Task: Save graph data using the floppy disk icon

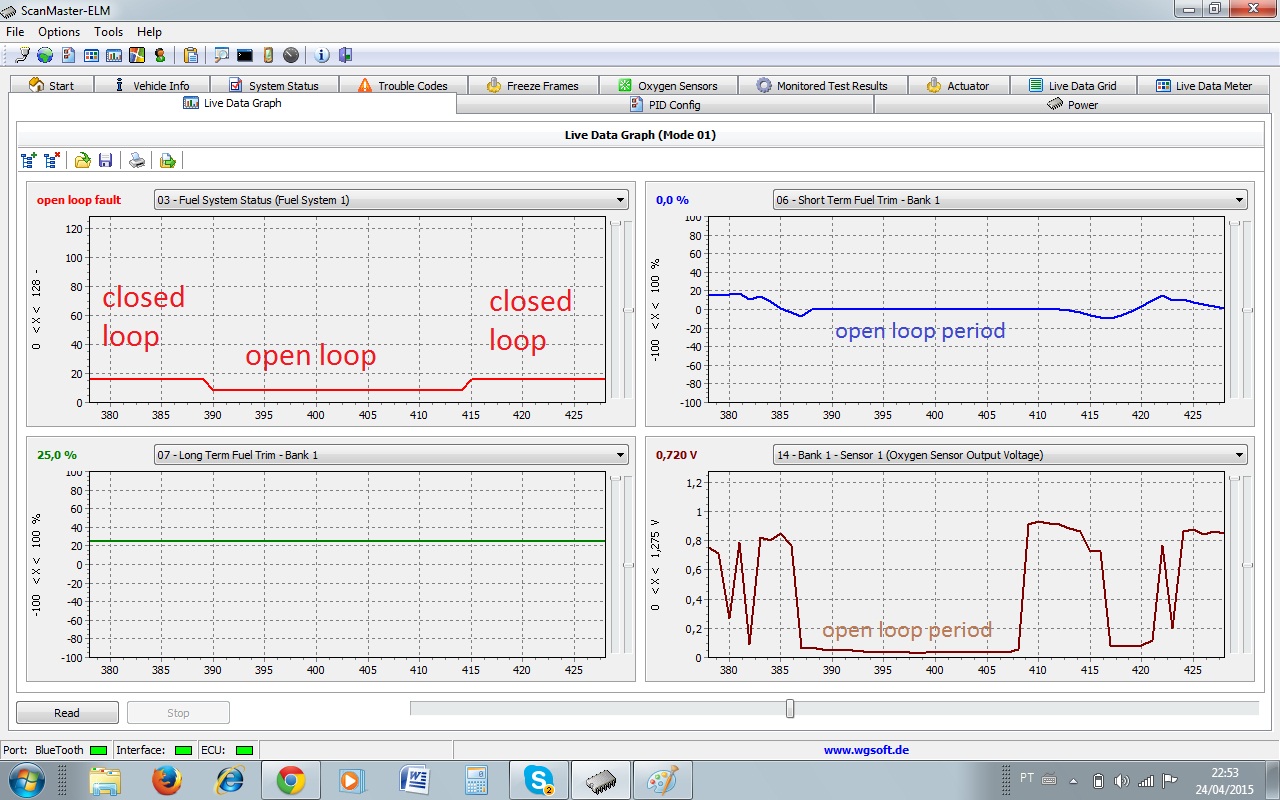Action: 105,160
